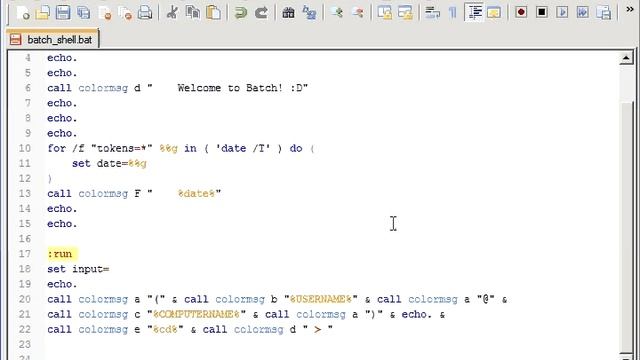Click the %date% variable on line 13
The width and height of the screenshot is (640, 360).
point(196,193)
